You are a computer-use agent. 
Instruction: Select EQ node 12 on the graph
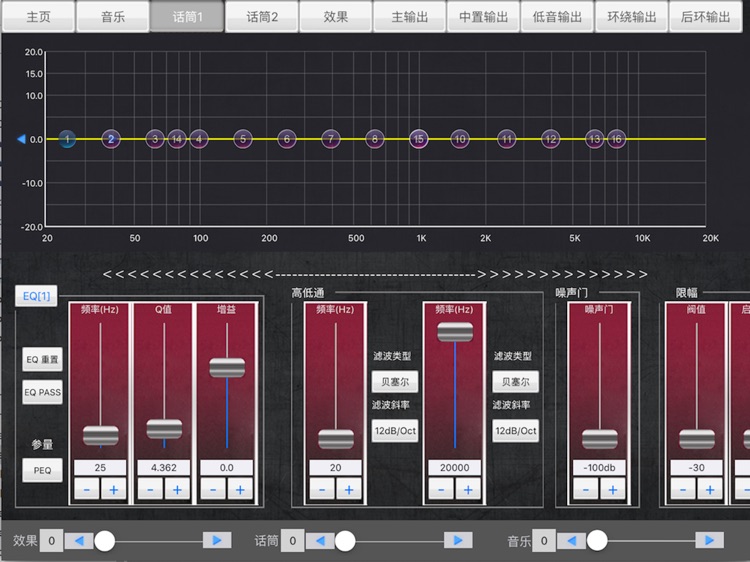click(551, 139)
